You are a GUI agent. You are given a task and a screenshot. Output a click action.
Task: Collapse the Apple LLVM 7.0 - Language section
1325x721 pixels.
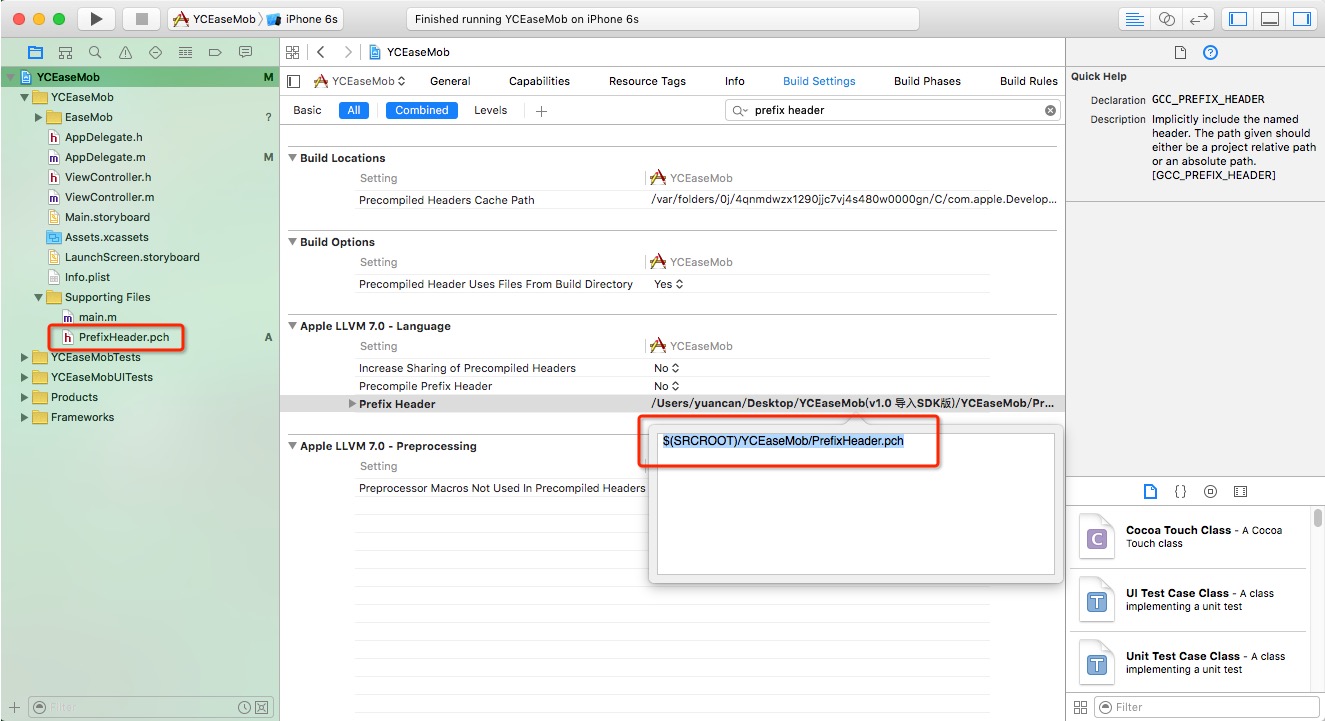coord(293,326)
